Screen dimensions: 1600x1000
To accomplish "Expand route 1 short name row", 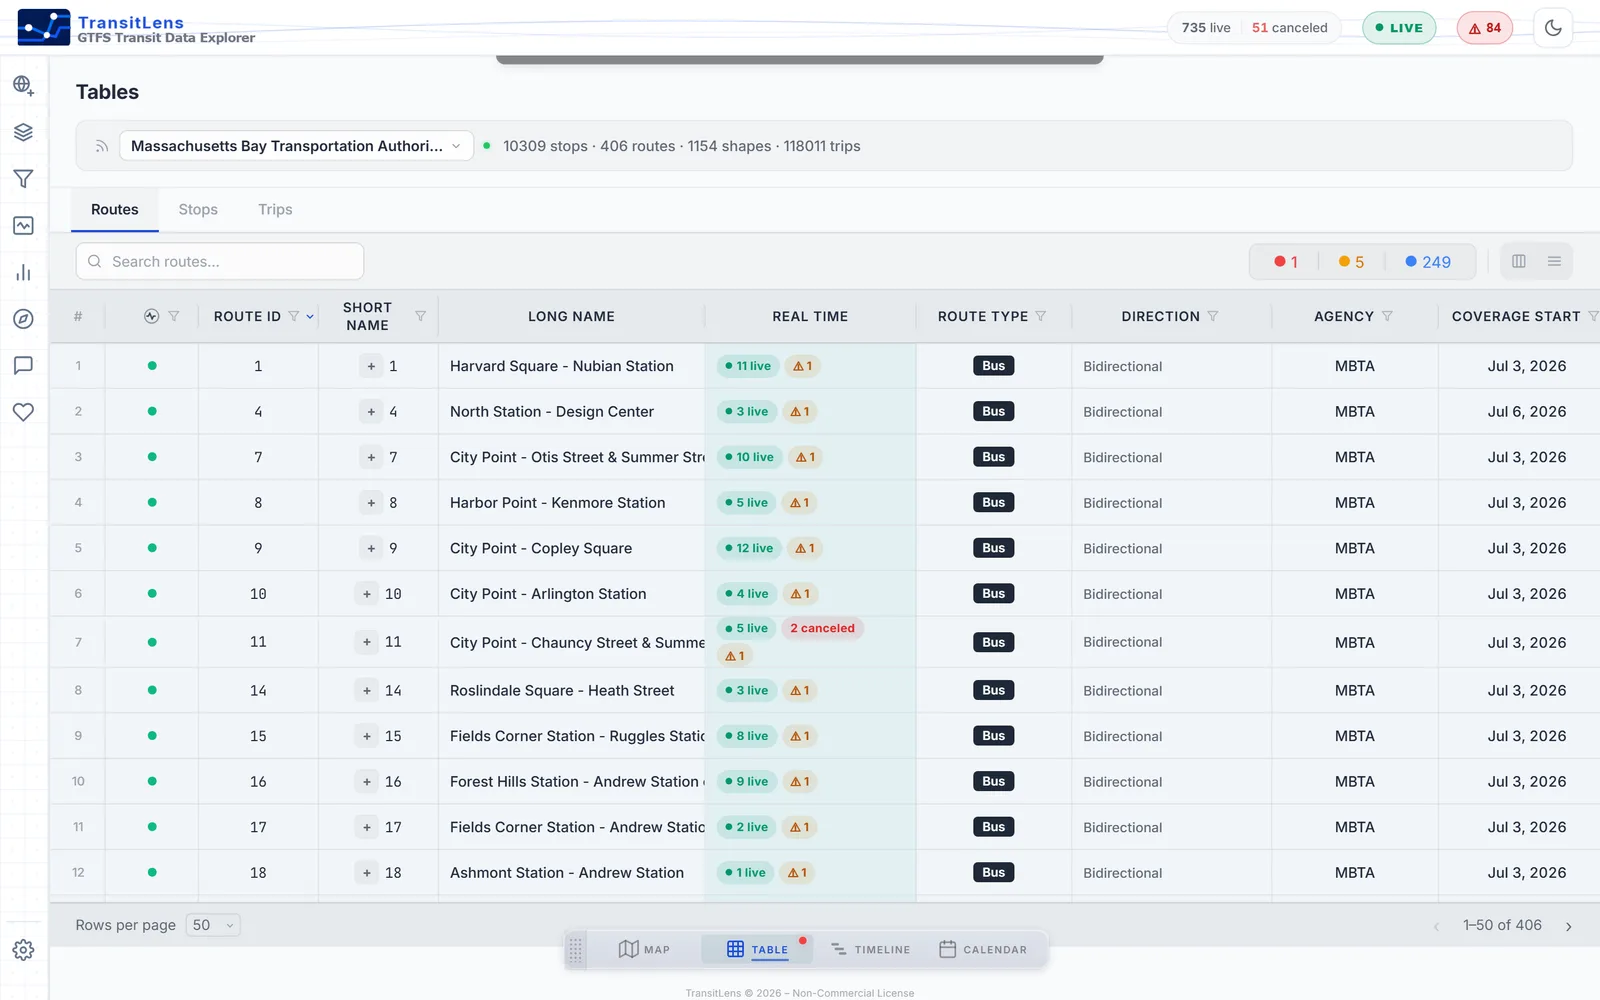I will [x=371, y=366].
